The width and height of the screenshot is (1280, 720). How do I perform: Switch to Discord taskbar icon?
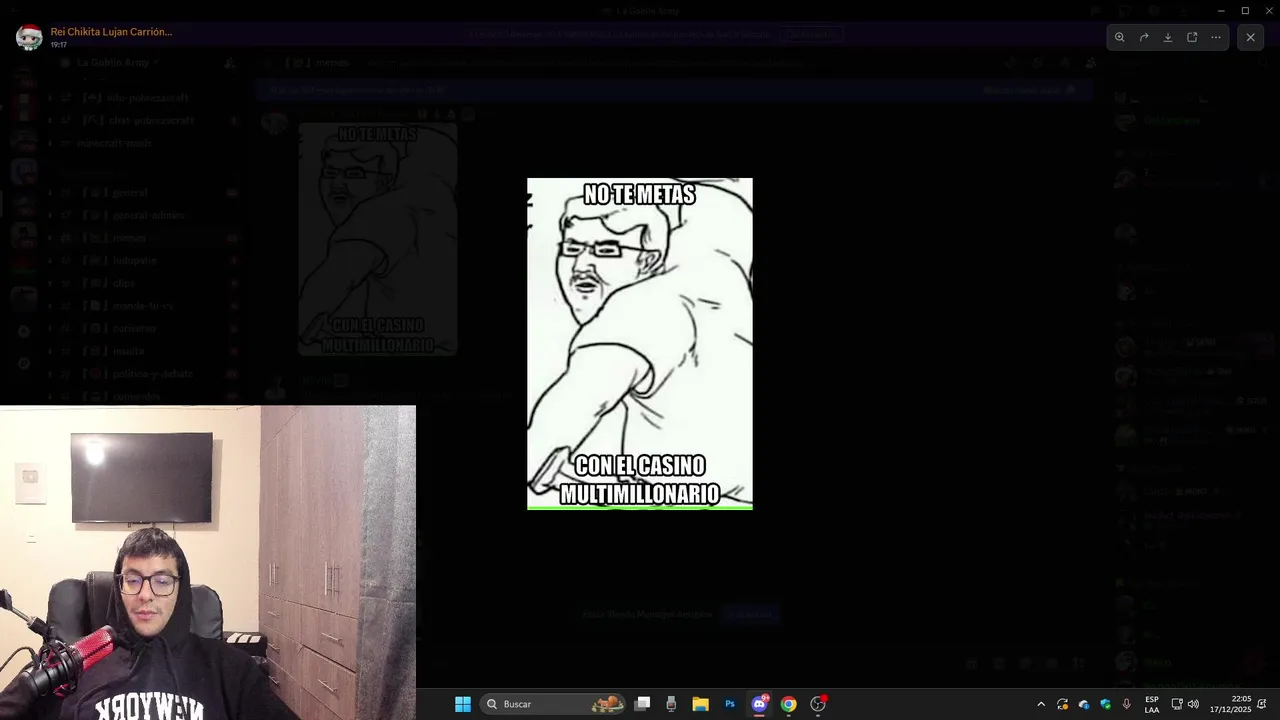click(x=759, y=704)
